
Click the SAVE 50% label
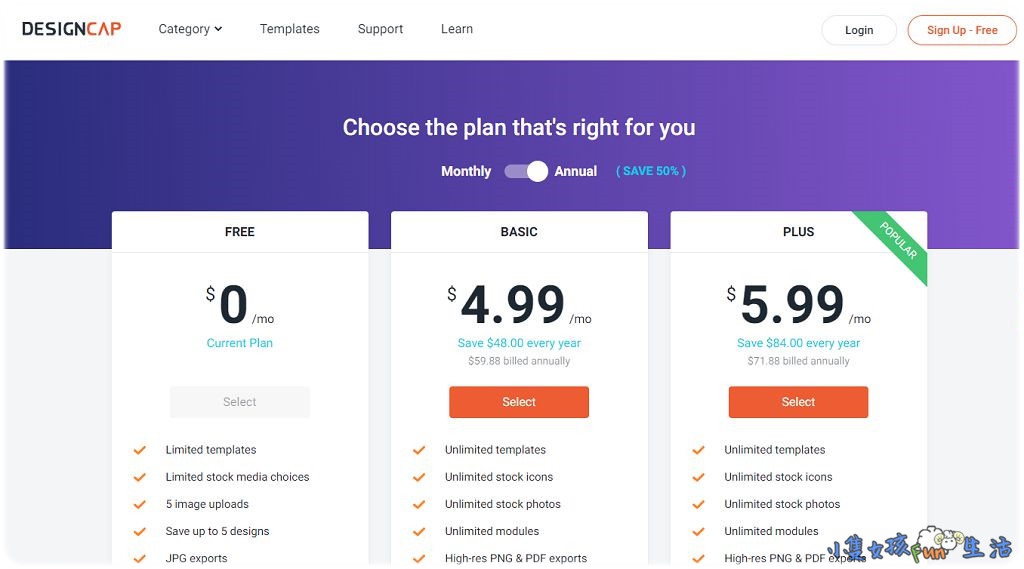coord(651,171)
